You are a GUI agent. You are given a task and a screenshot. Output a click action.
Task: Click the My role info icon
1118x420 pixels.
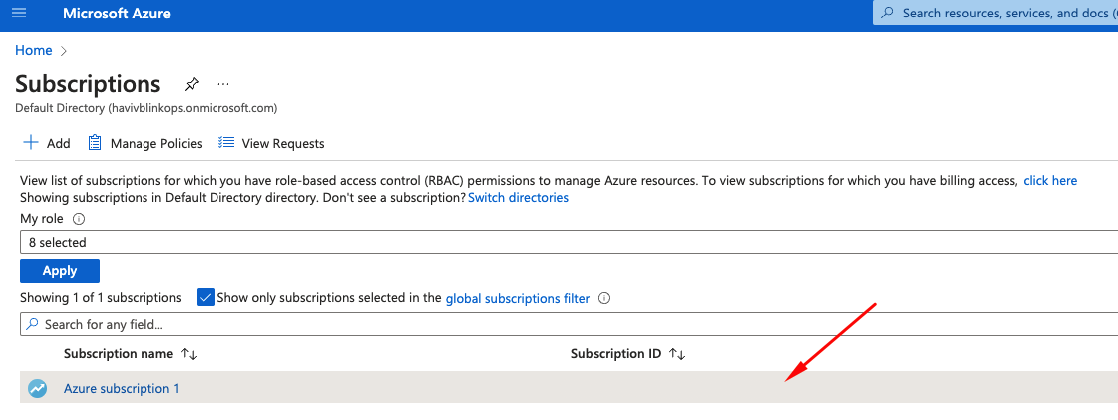click(79, 219)
